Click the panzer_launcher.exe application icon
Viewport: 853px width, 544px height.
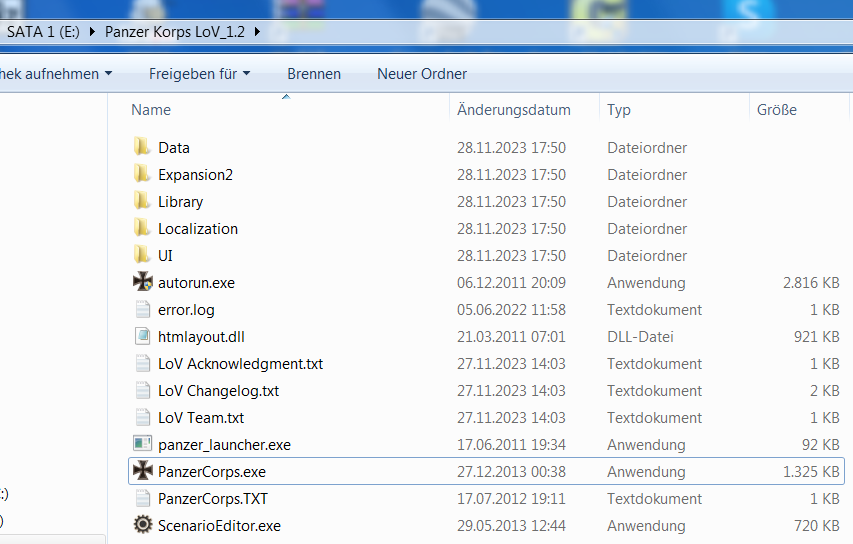click(x=143, y=444)
